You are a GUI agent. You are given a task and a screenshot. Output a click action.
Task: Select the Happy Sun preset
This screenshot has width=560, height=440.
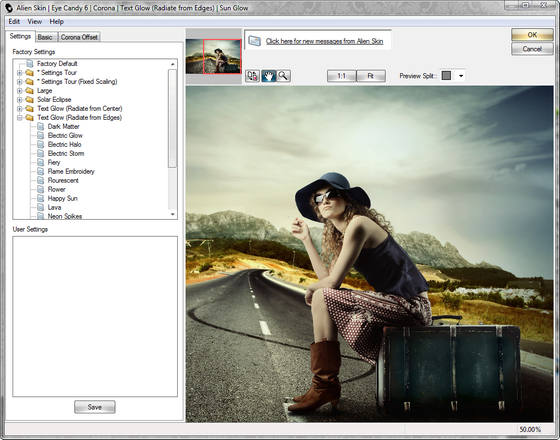(x=62, y=199)
